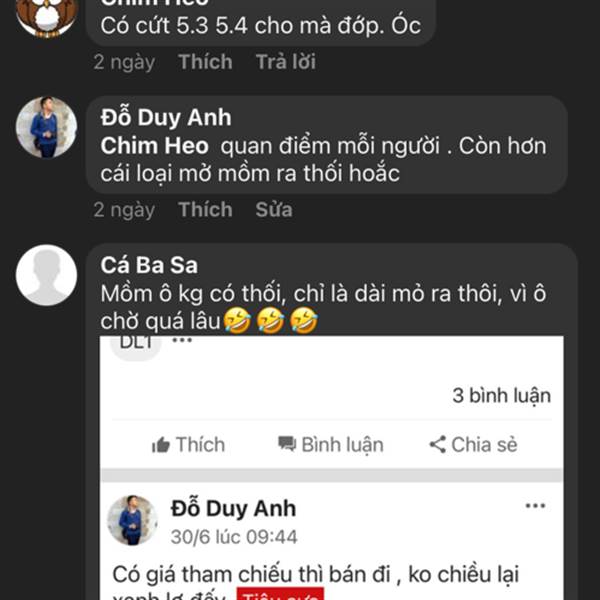Open Đỗ Duy Anh's name on embedded post
This screenshot has width=600, height=600.
click(x=233, y=509)
